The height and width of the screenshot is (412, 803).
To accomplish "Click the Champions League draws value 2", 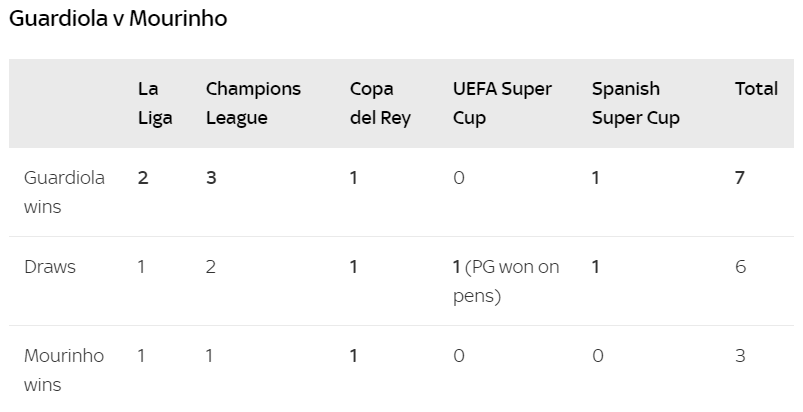I will pyautogui.click(x=210, y=267).
